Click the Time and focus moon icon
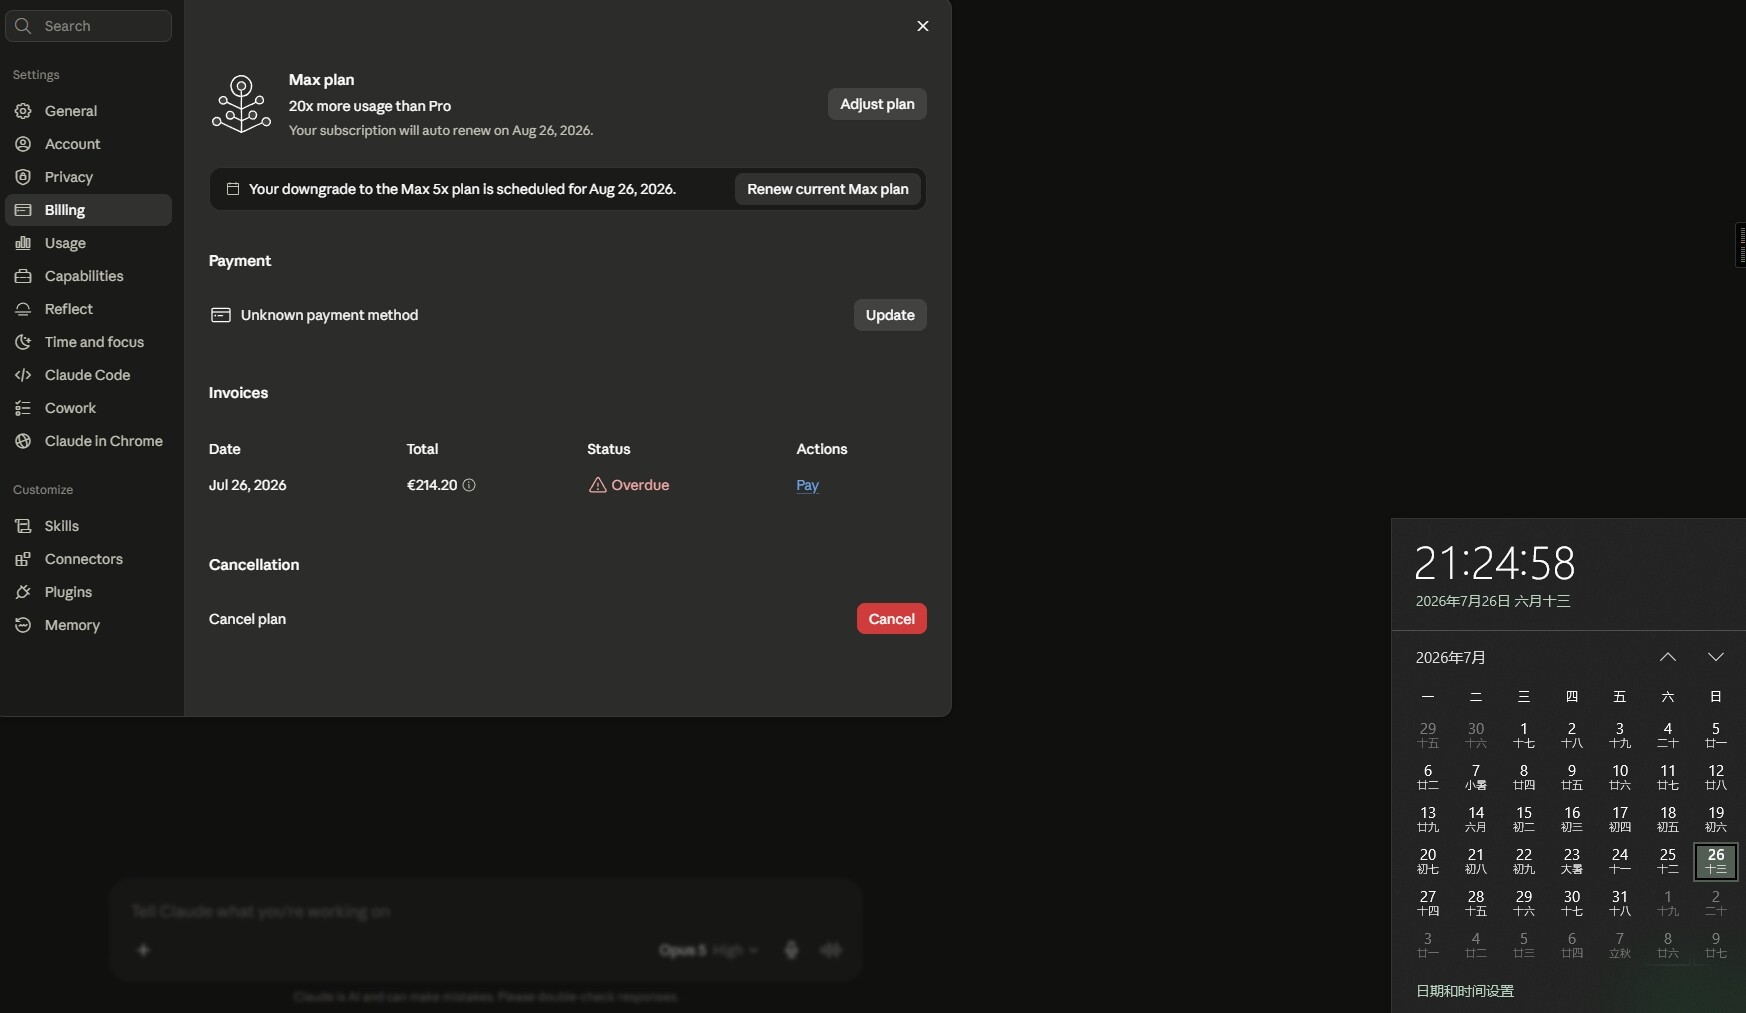This screenshot has width=1746, height=1013. point(23,342)
